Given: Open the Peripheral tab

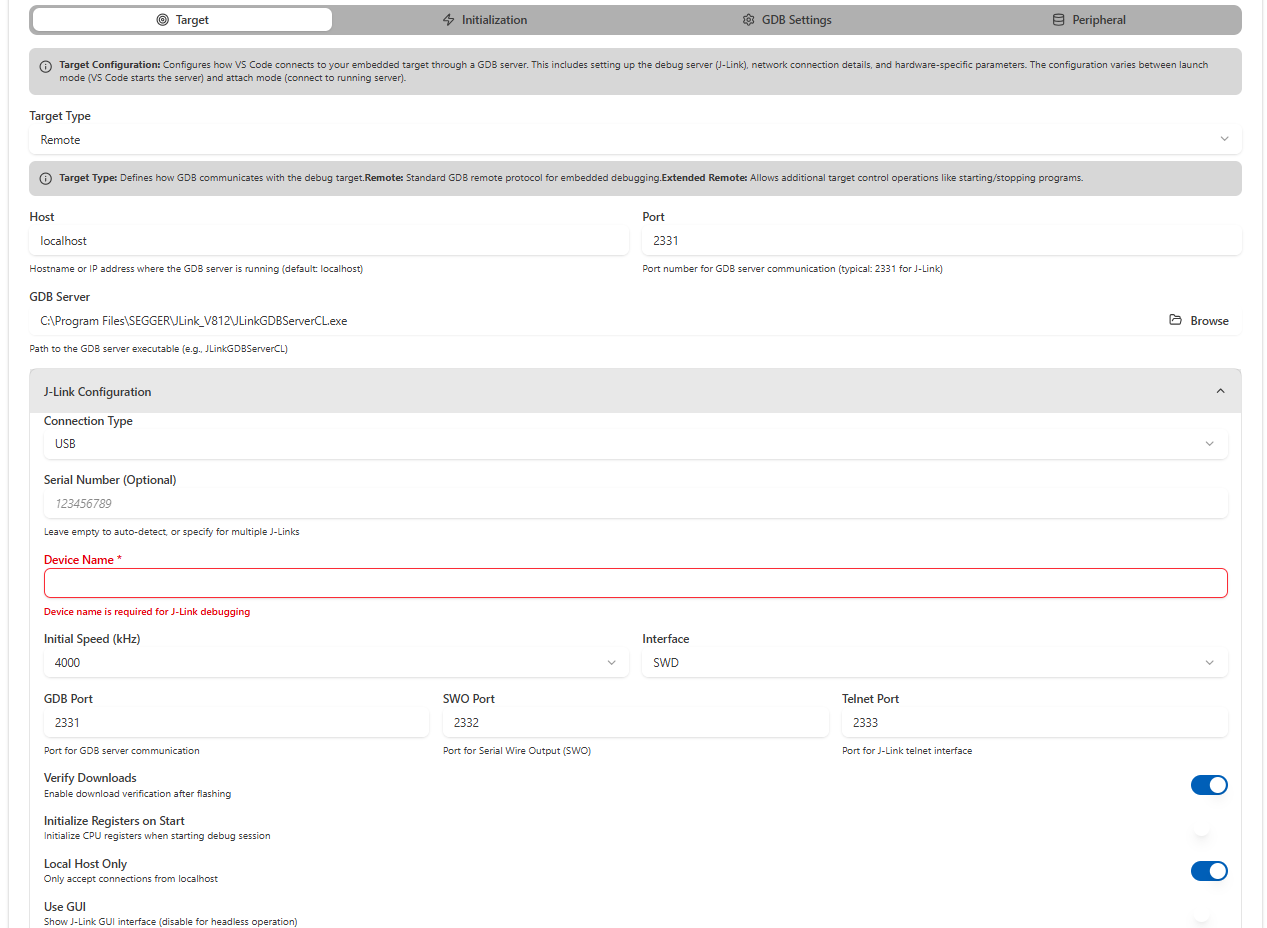Looking at the screenshot, I should pos(1088,20).
